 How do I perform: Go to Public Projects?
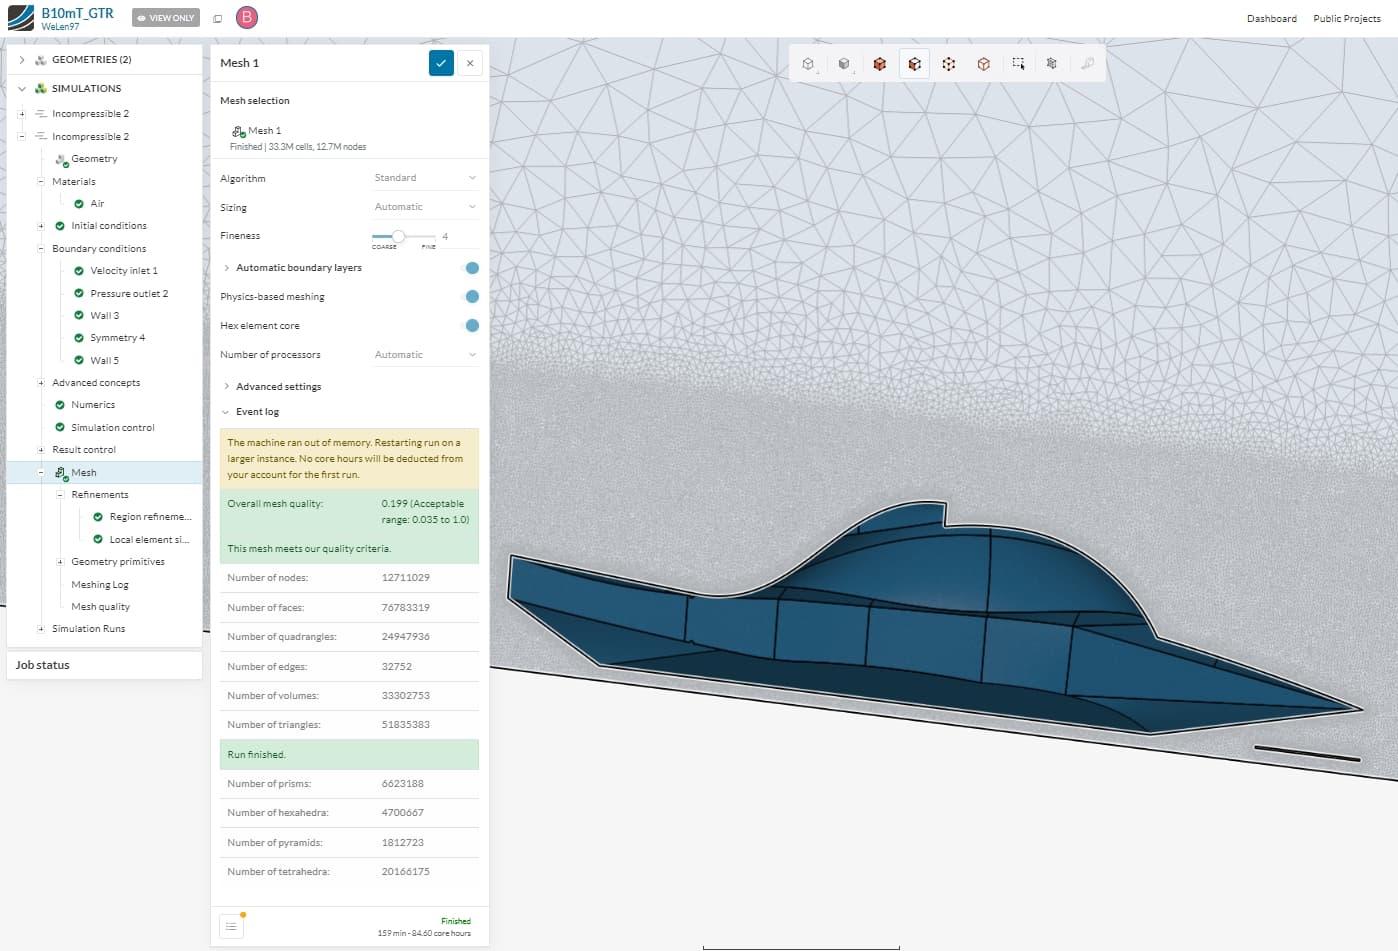[1346, 18]
